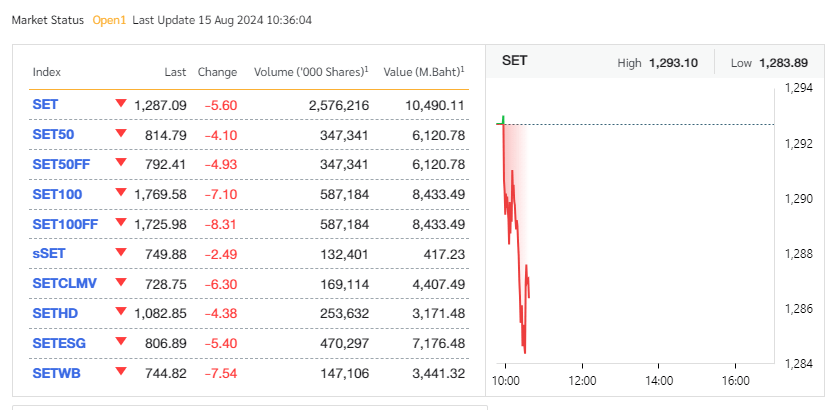Click the down arrow icon for SETWB
Screen dimensions: 835x410
click(x=121, y=373)
